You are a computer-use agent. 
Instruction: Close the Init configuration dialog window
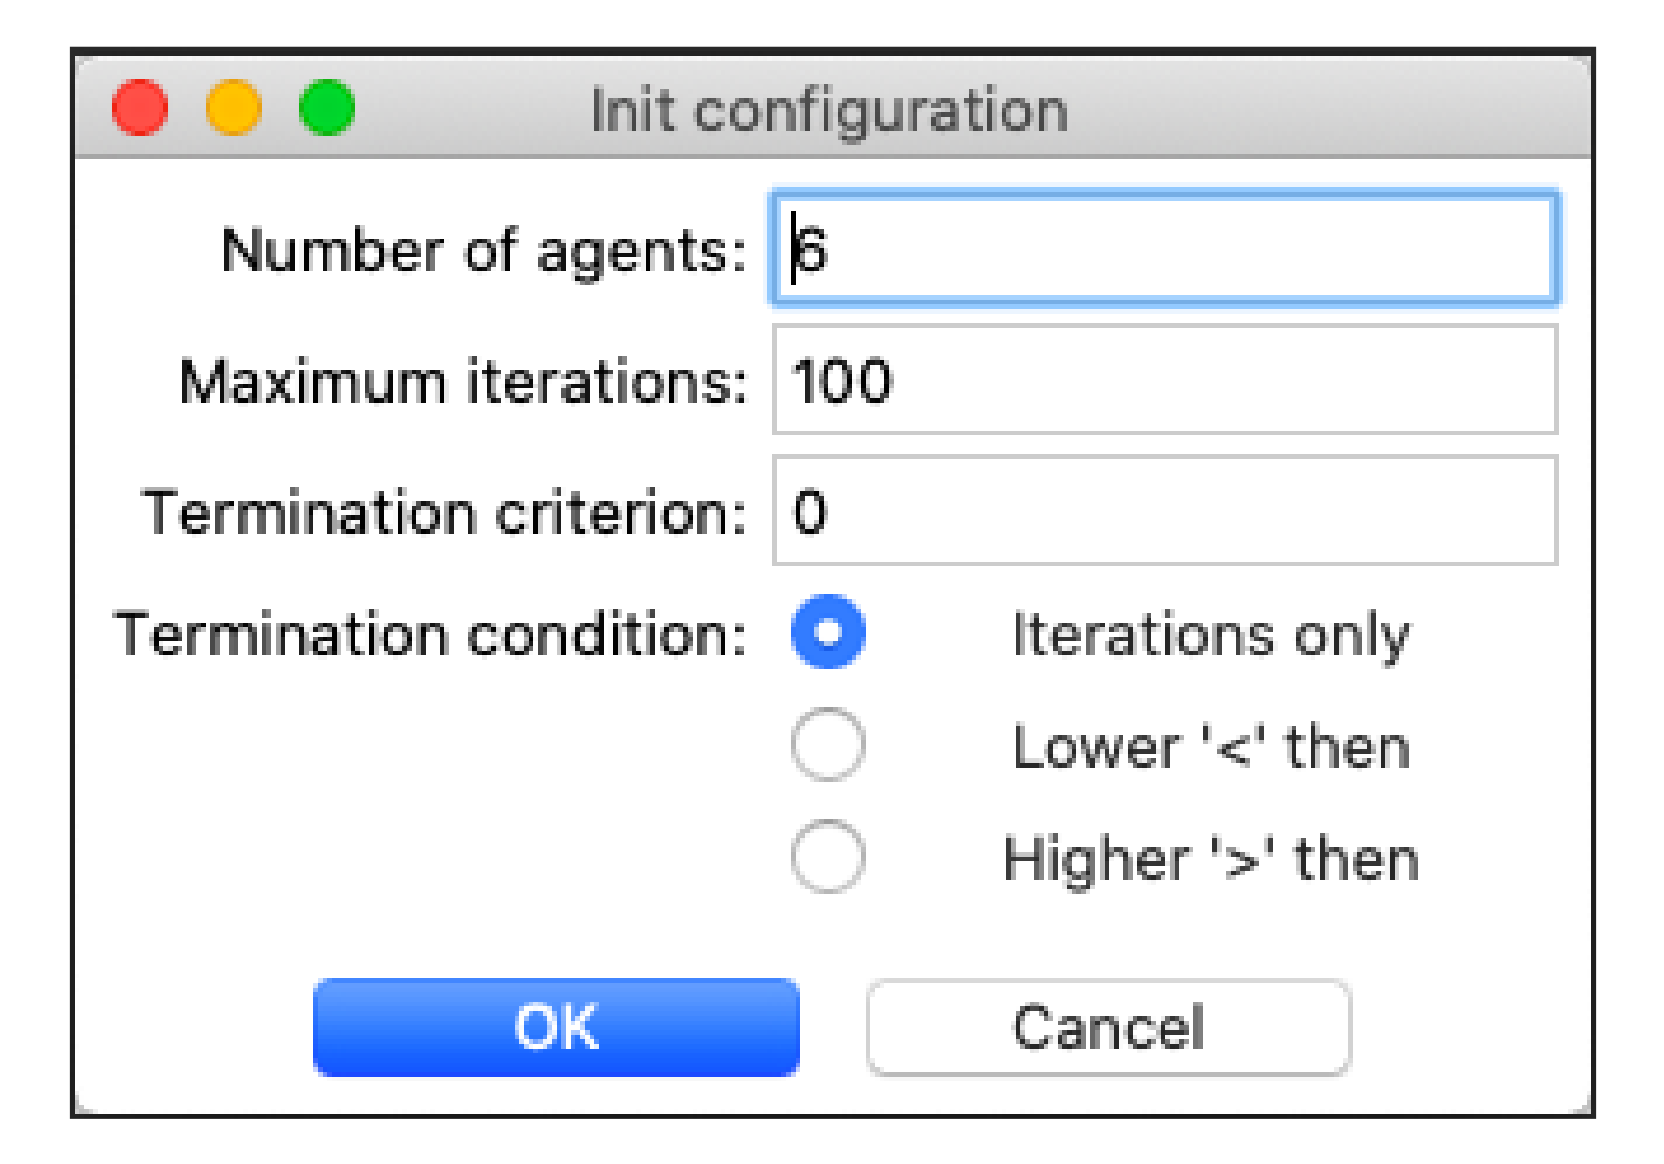(139, 107)
